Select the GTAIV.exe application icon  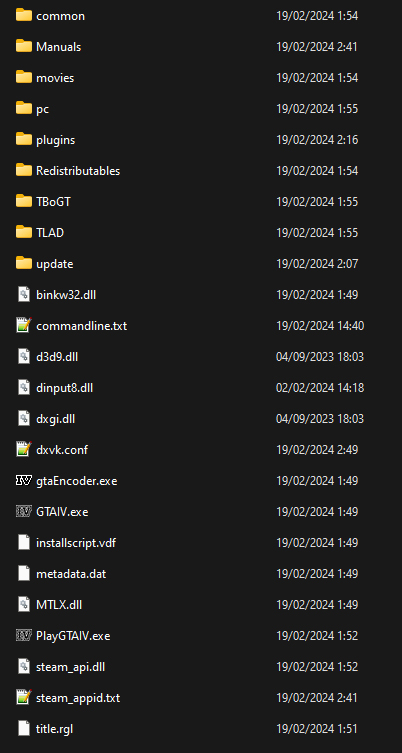tap(24, 511)
